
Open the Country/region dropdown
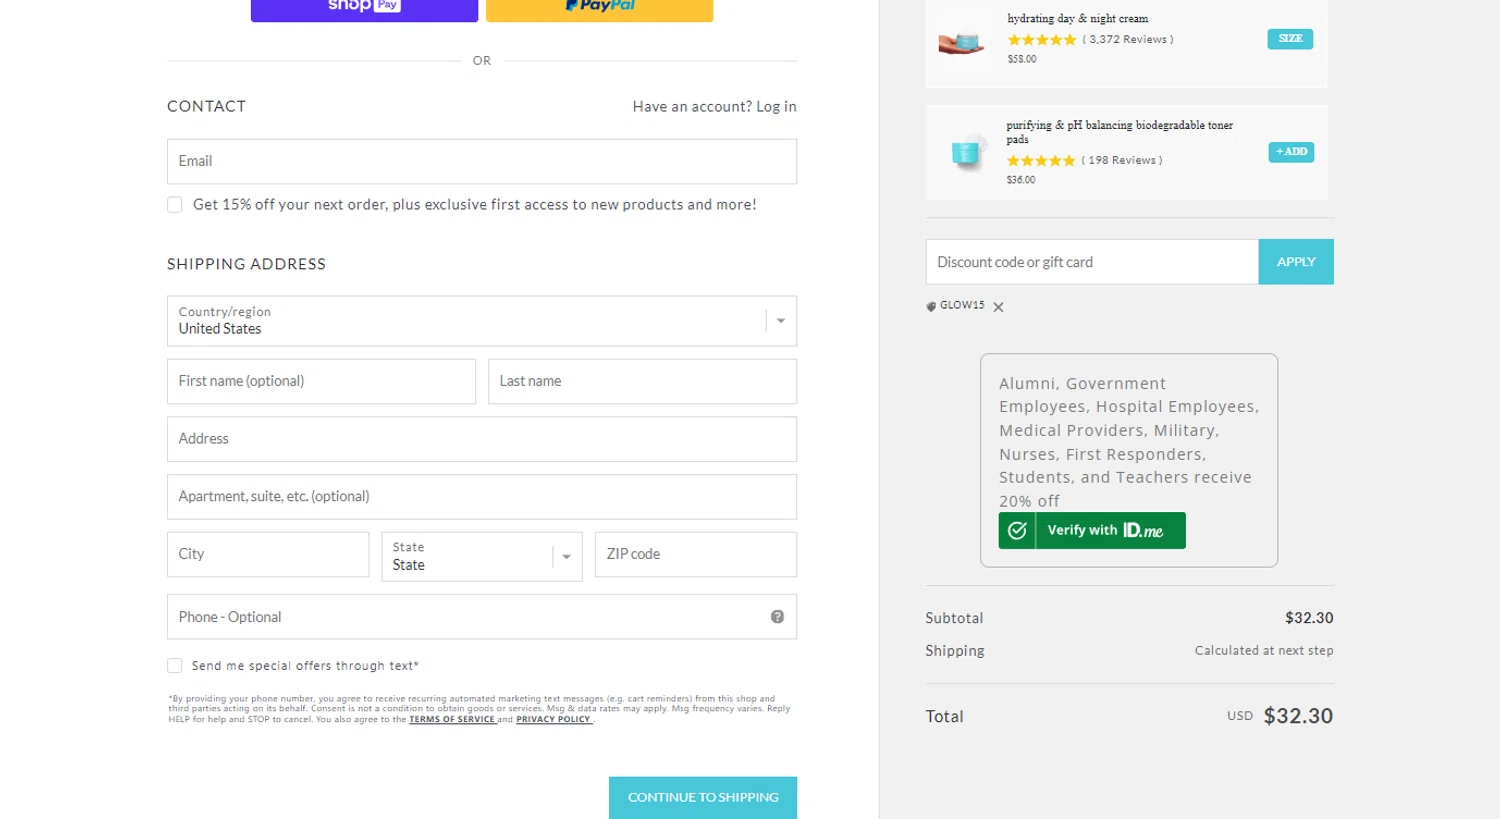482,321
